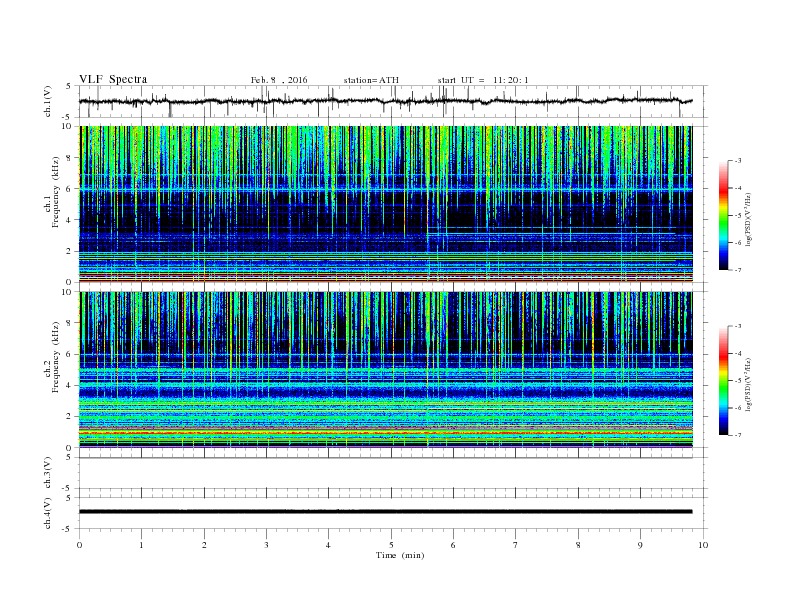
Task: Click the 'ch.1(V)' waveform axis label
Action: [47, 101]
